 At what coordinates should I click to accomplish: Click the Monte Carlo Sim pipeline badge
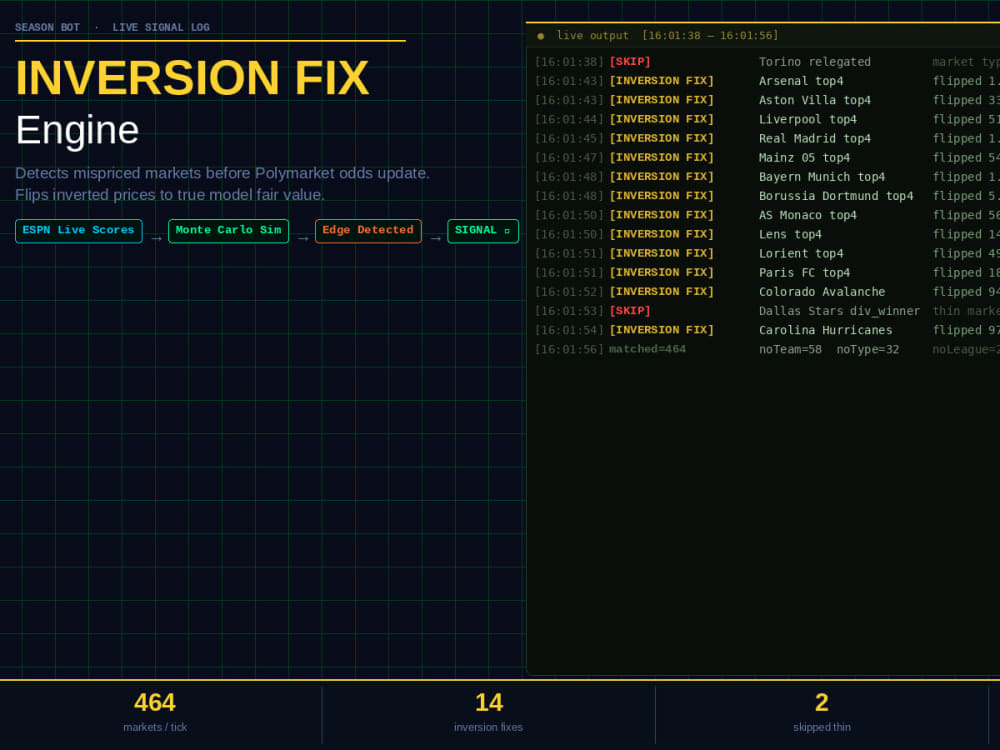click(228, 231)
